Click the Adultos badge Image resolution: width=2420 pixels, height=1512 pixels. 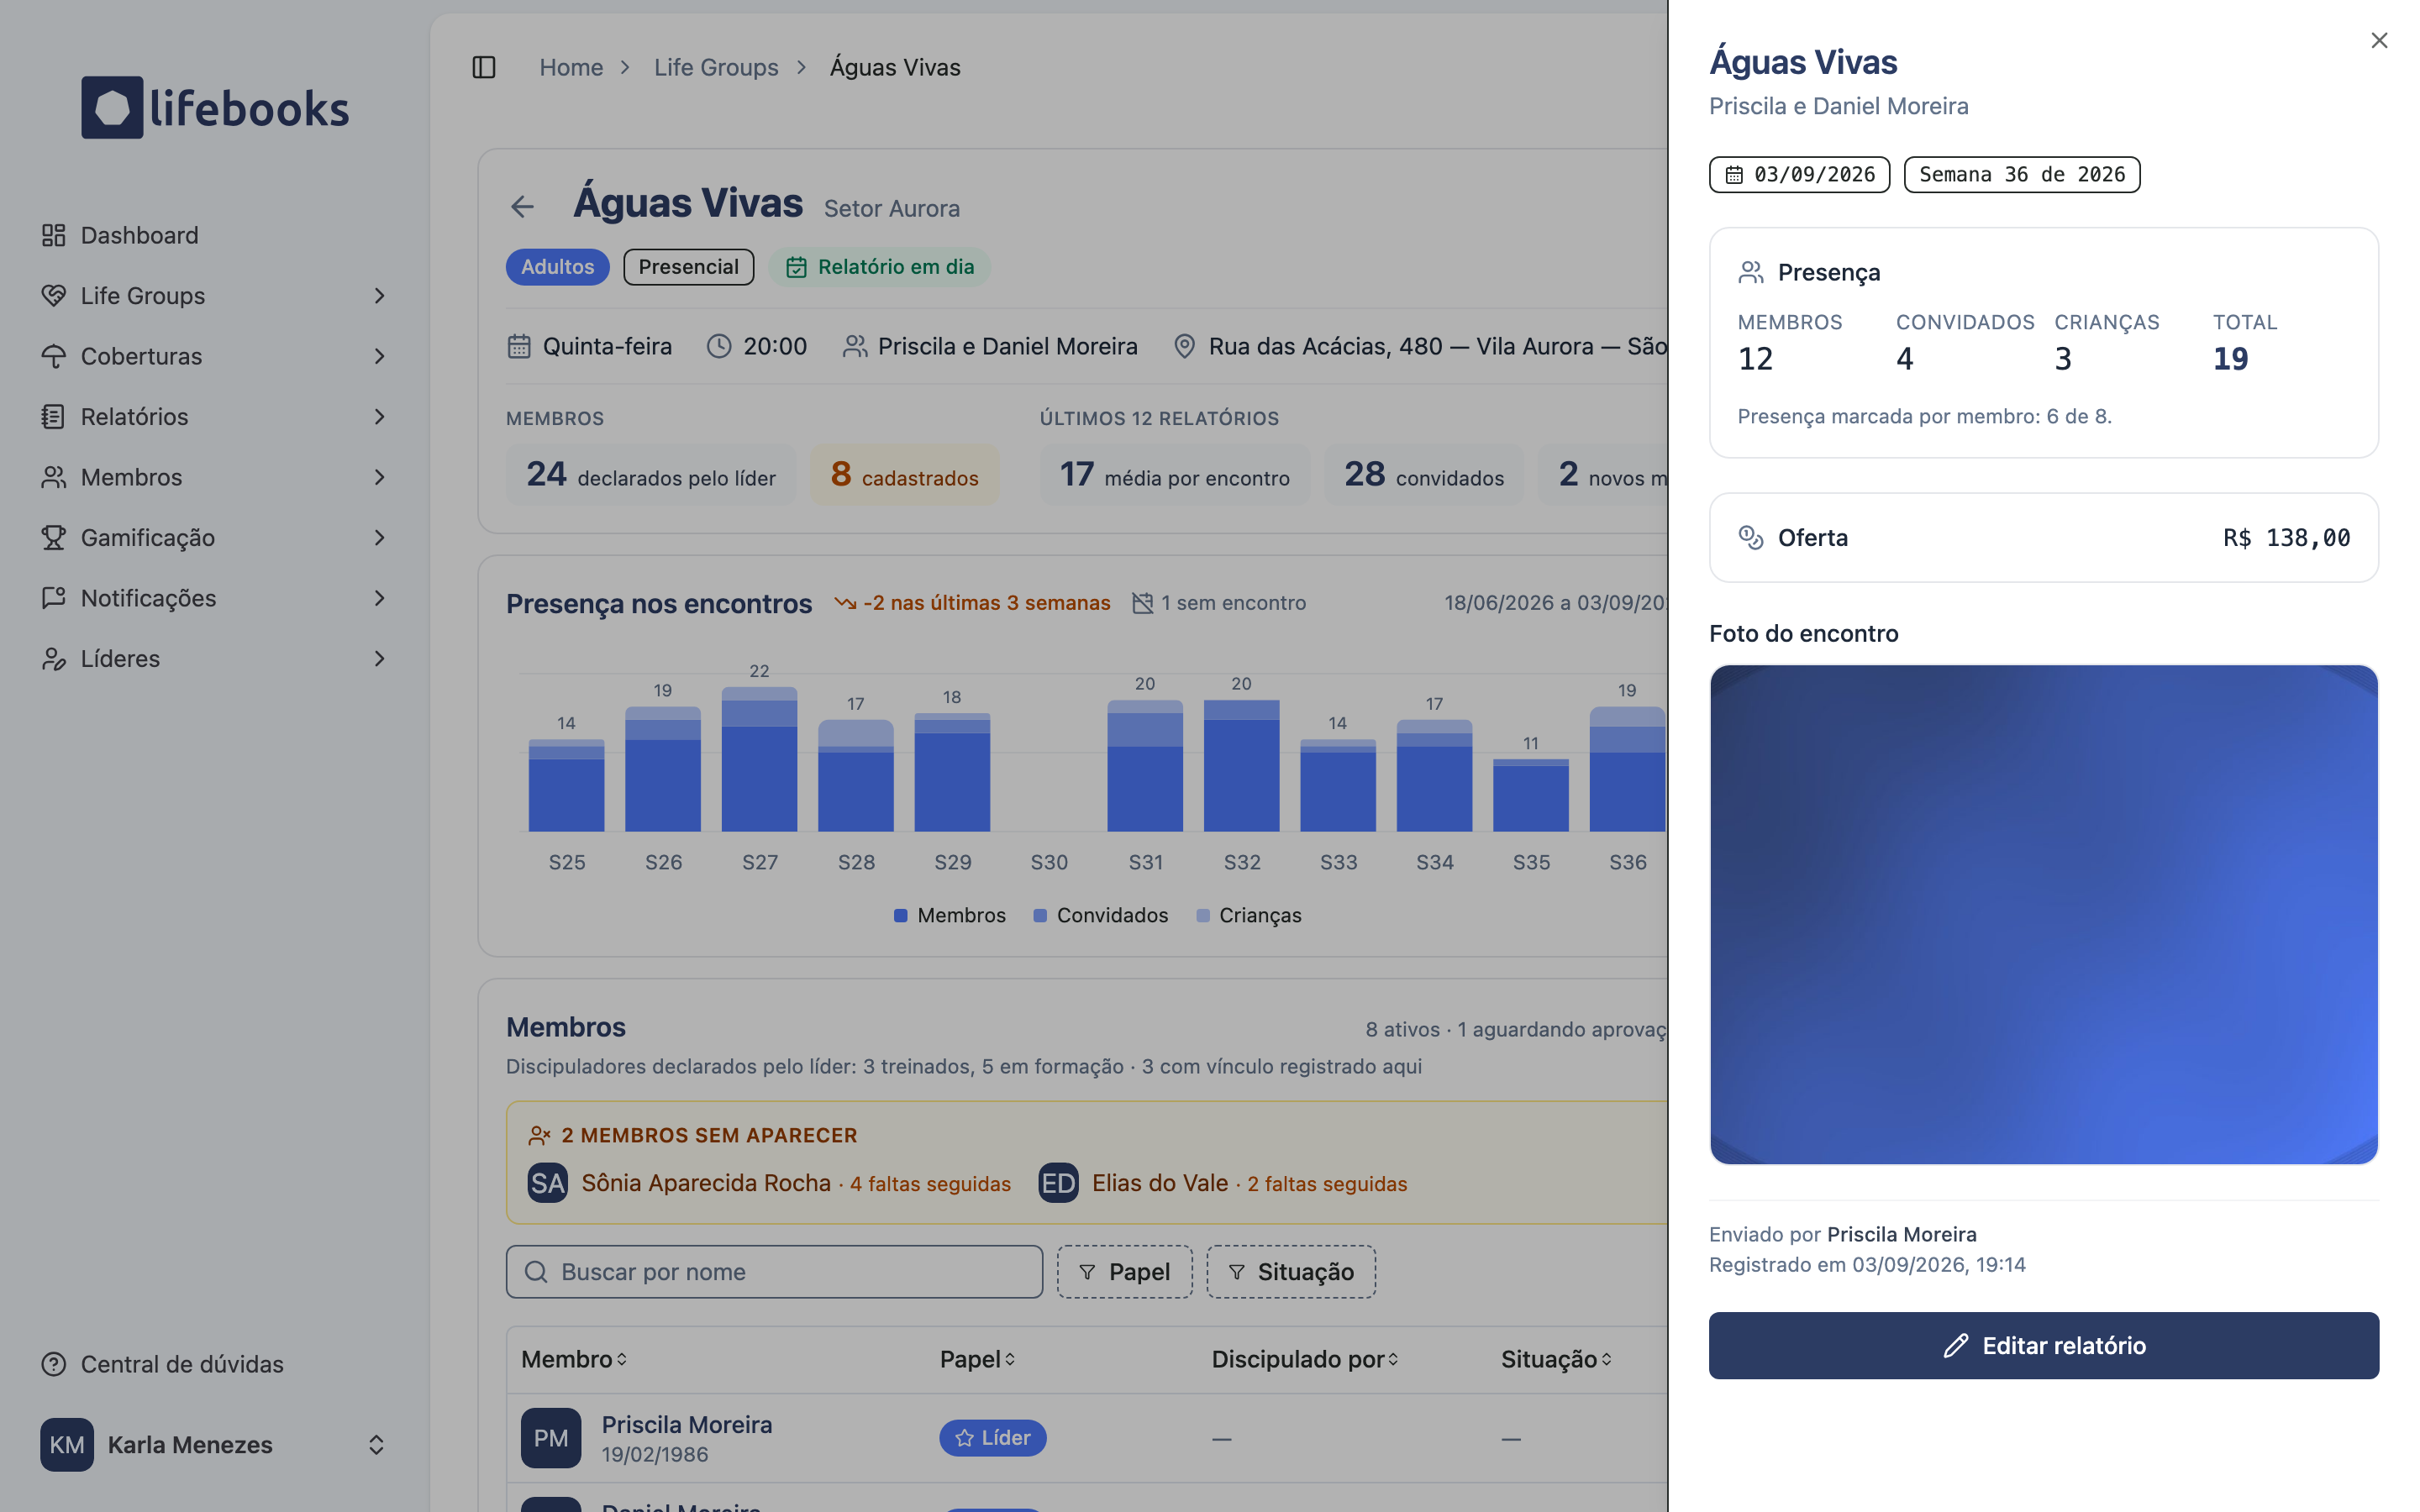(557, 267)
